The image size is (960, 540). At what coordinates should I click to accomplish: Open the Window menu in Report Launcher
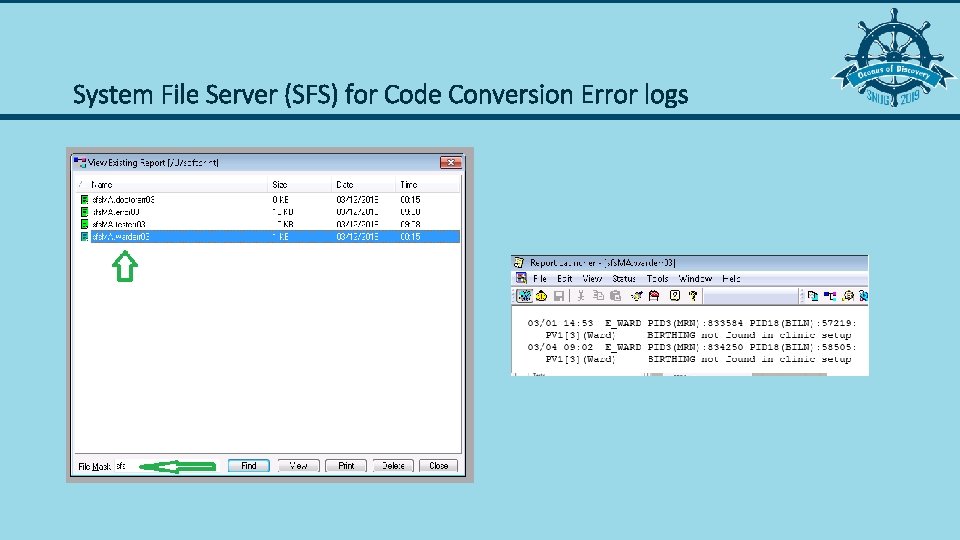(695, 279)
